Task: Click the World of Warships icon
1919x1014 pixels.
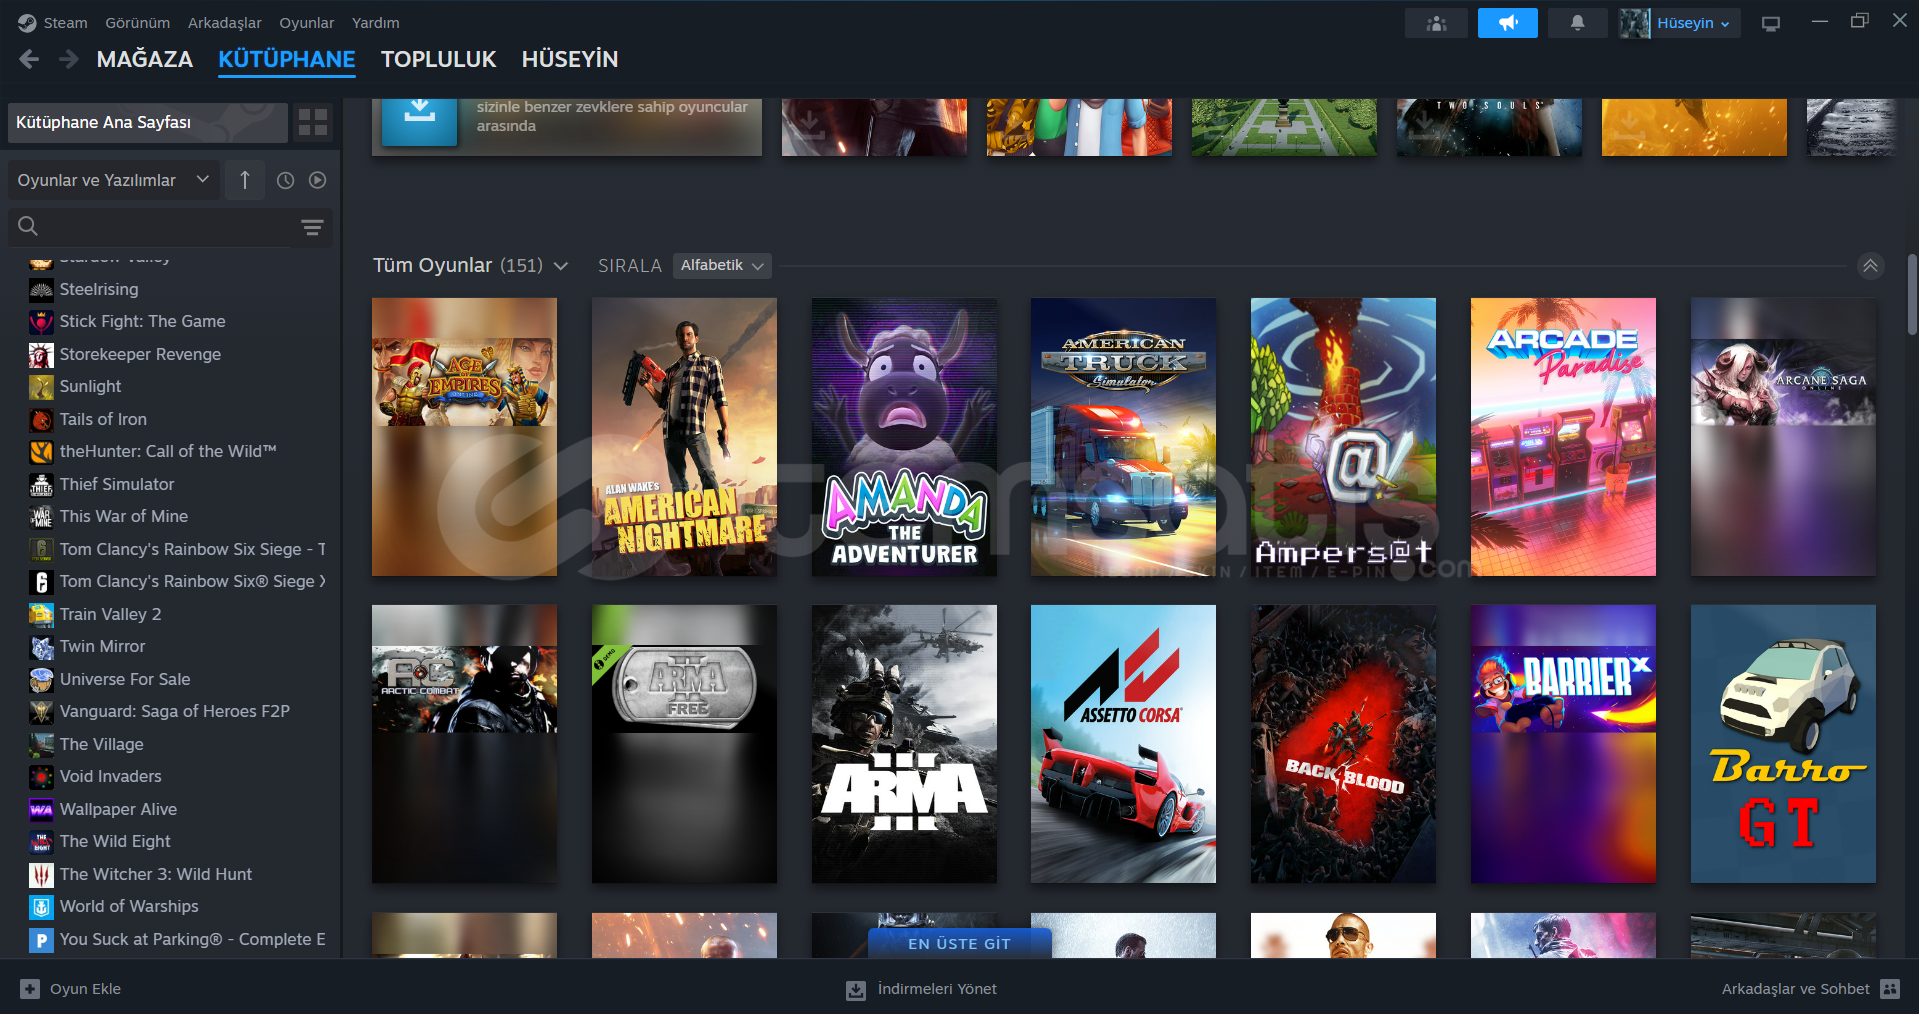Action: click(x=41, y=906)
